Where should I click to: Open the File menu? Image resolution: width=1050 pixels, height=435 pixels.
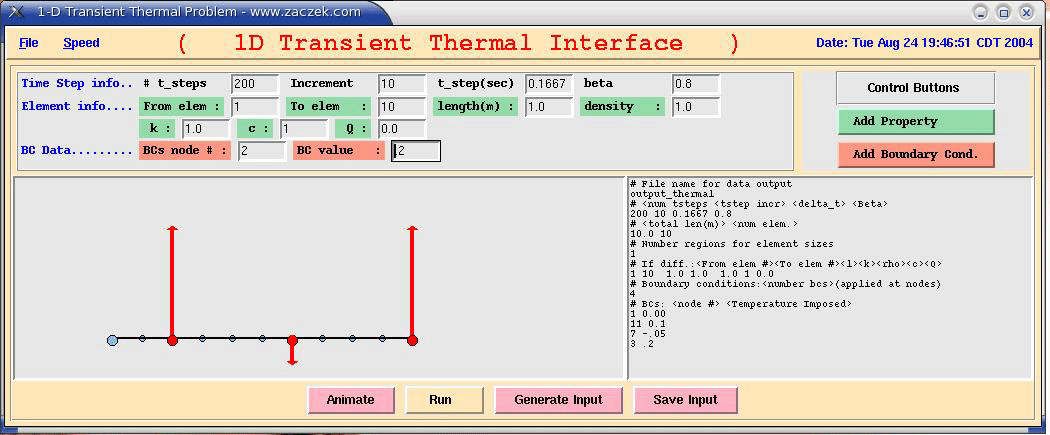tap(28, 43)
